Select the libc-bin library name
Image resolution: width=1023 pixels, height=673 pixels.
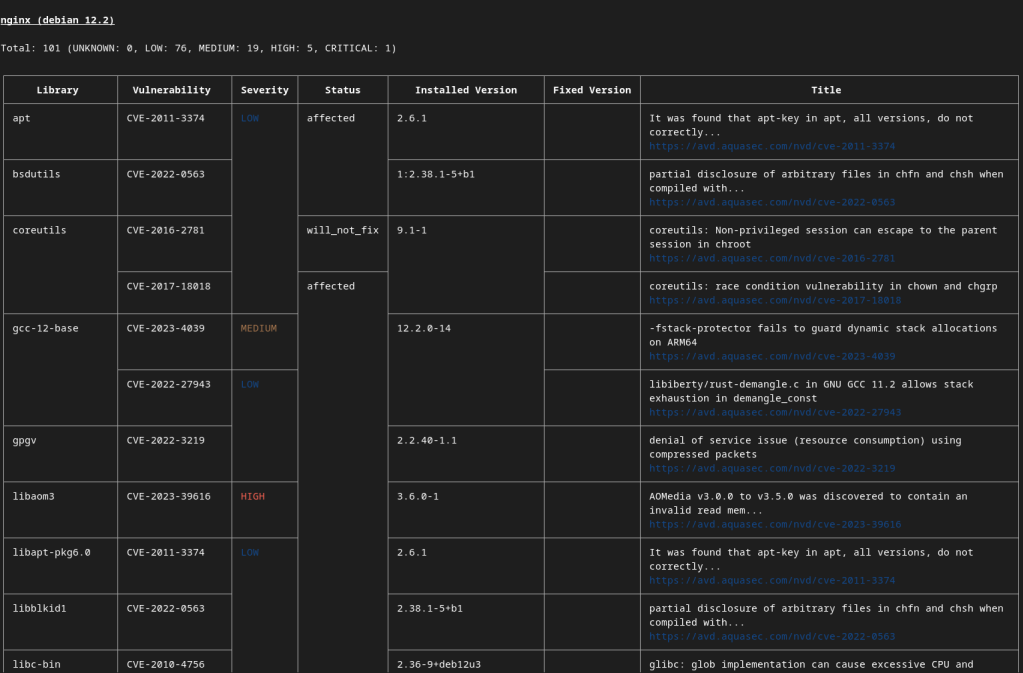(x=36, y=664)
